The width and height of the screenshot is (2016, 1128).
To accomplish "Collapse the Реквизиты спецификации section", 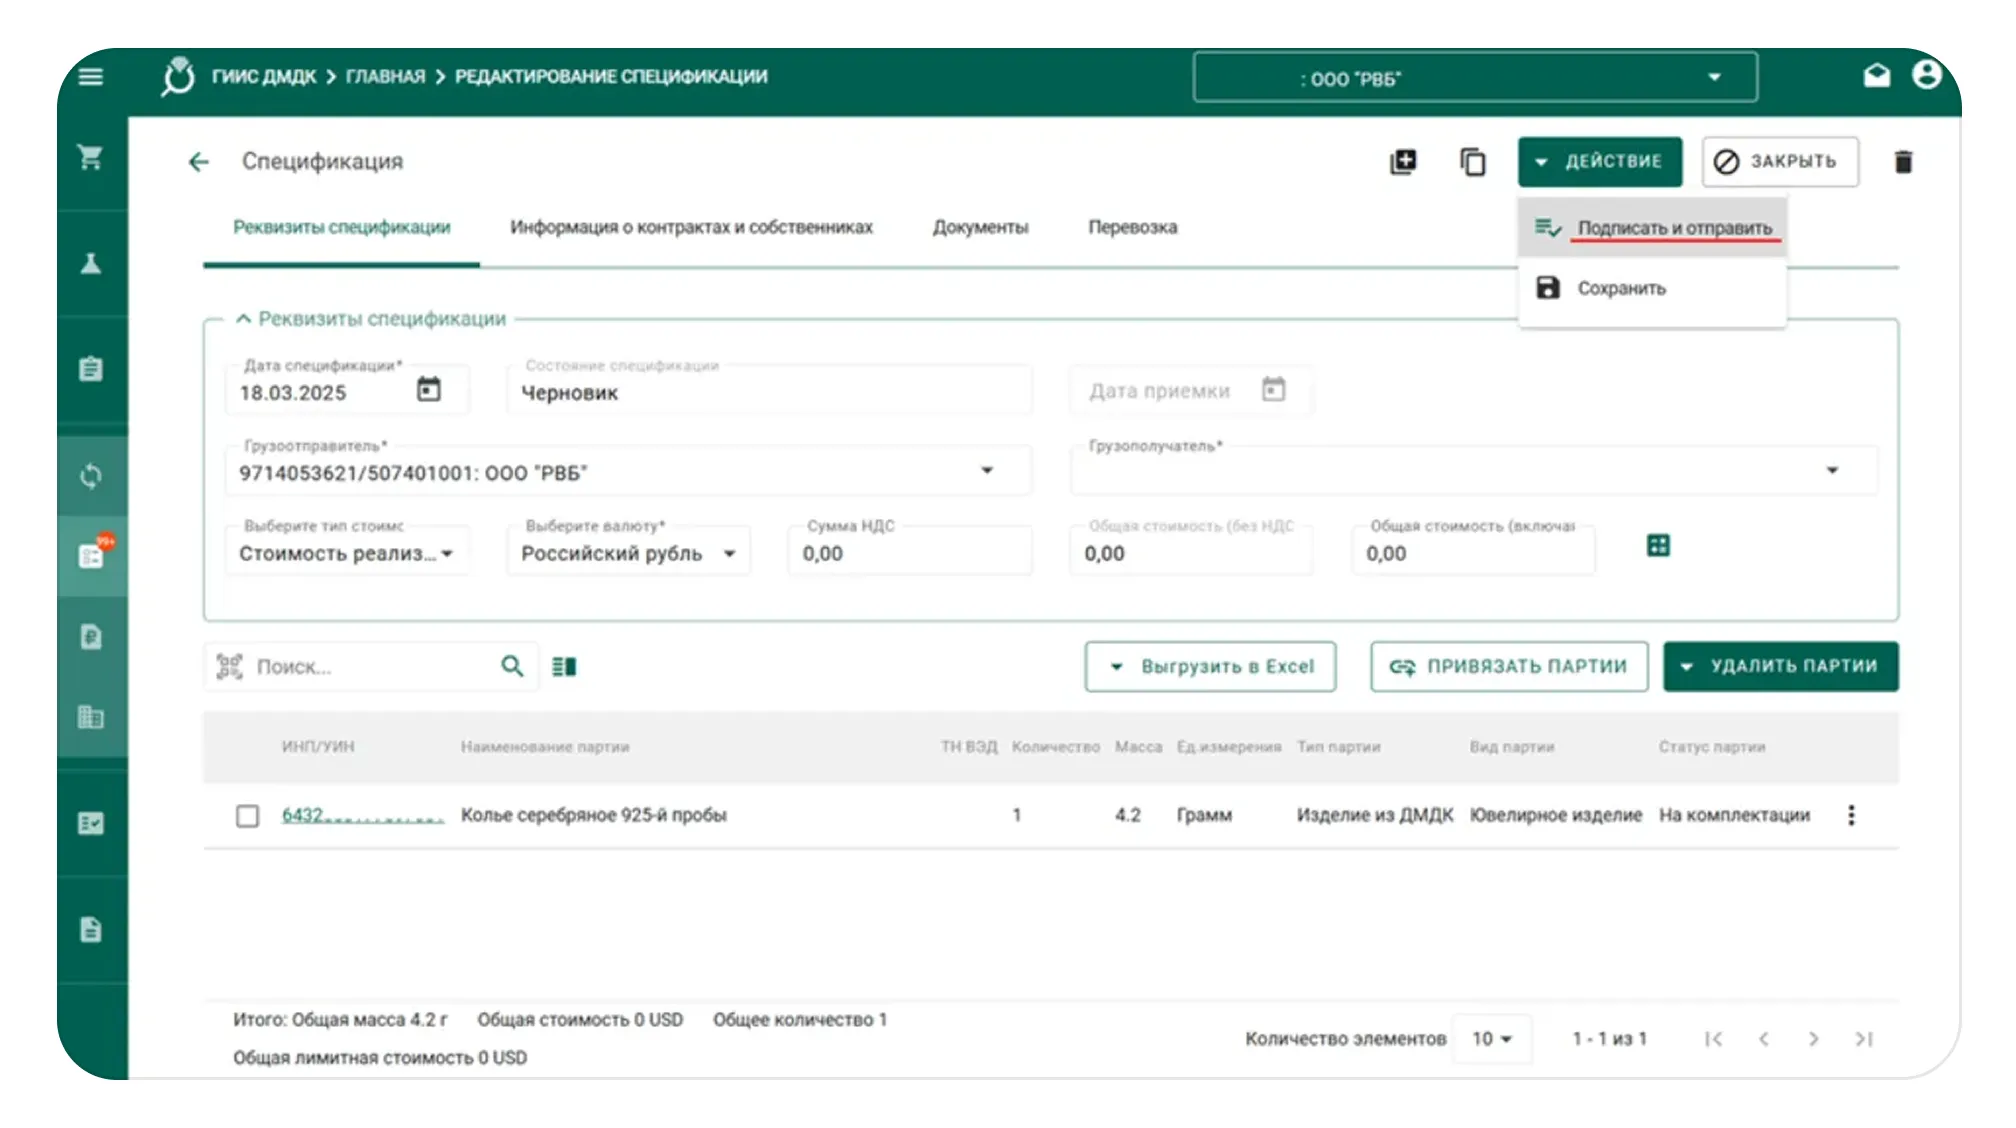I will click(243, 319).
